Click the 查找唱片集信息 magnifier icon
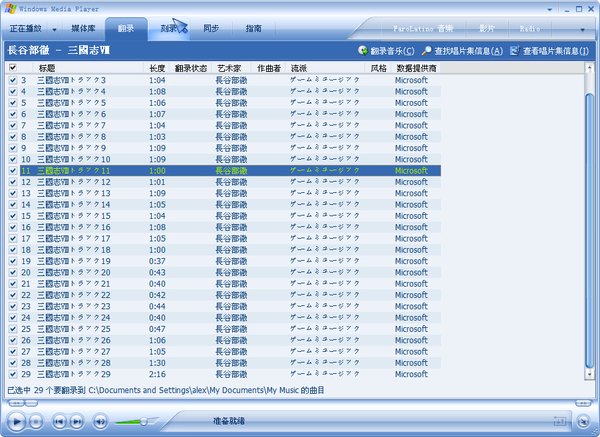Image resolution: width=600 pixels, height=437 pixels. [x=426, y=50]
